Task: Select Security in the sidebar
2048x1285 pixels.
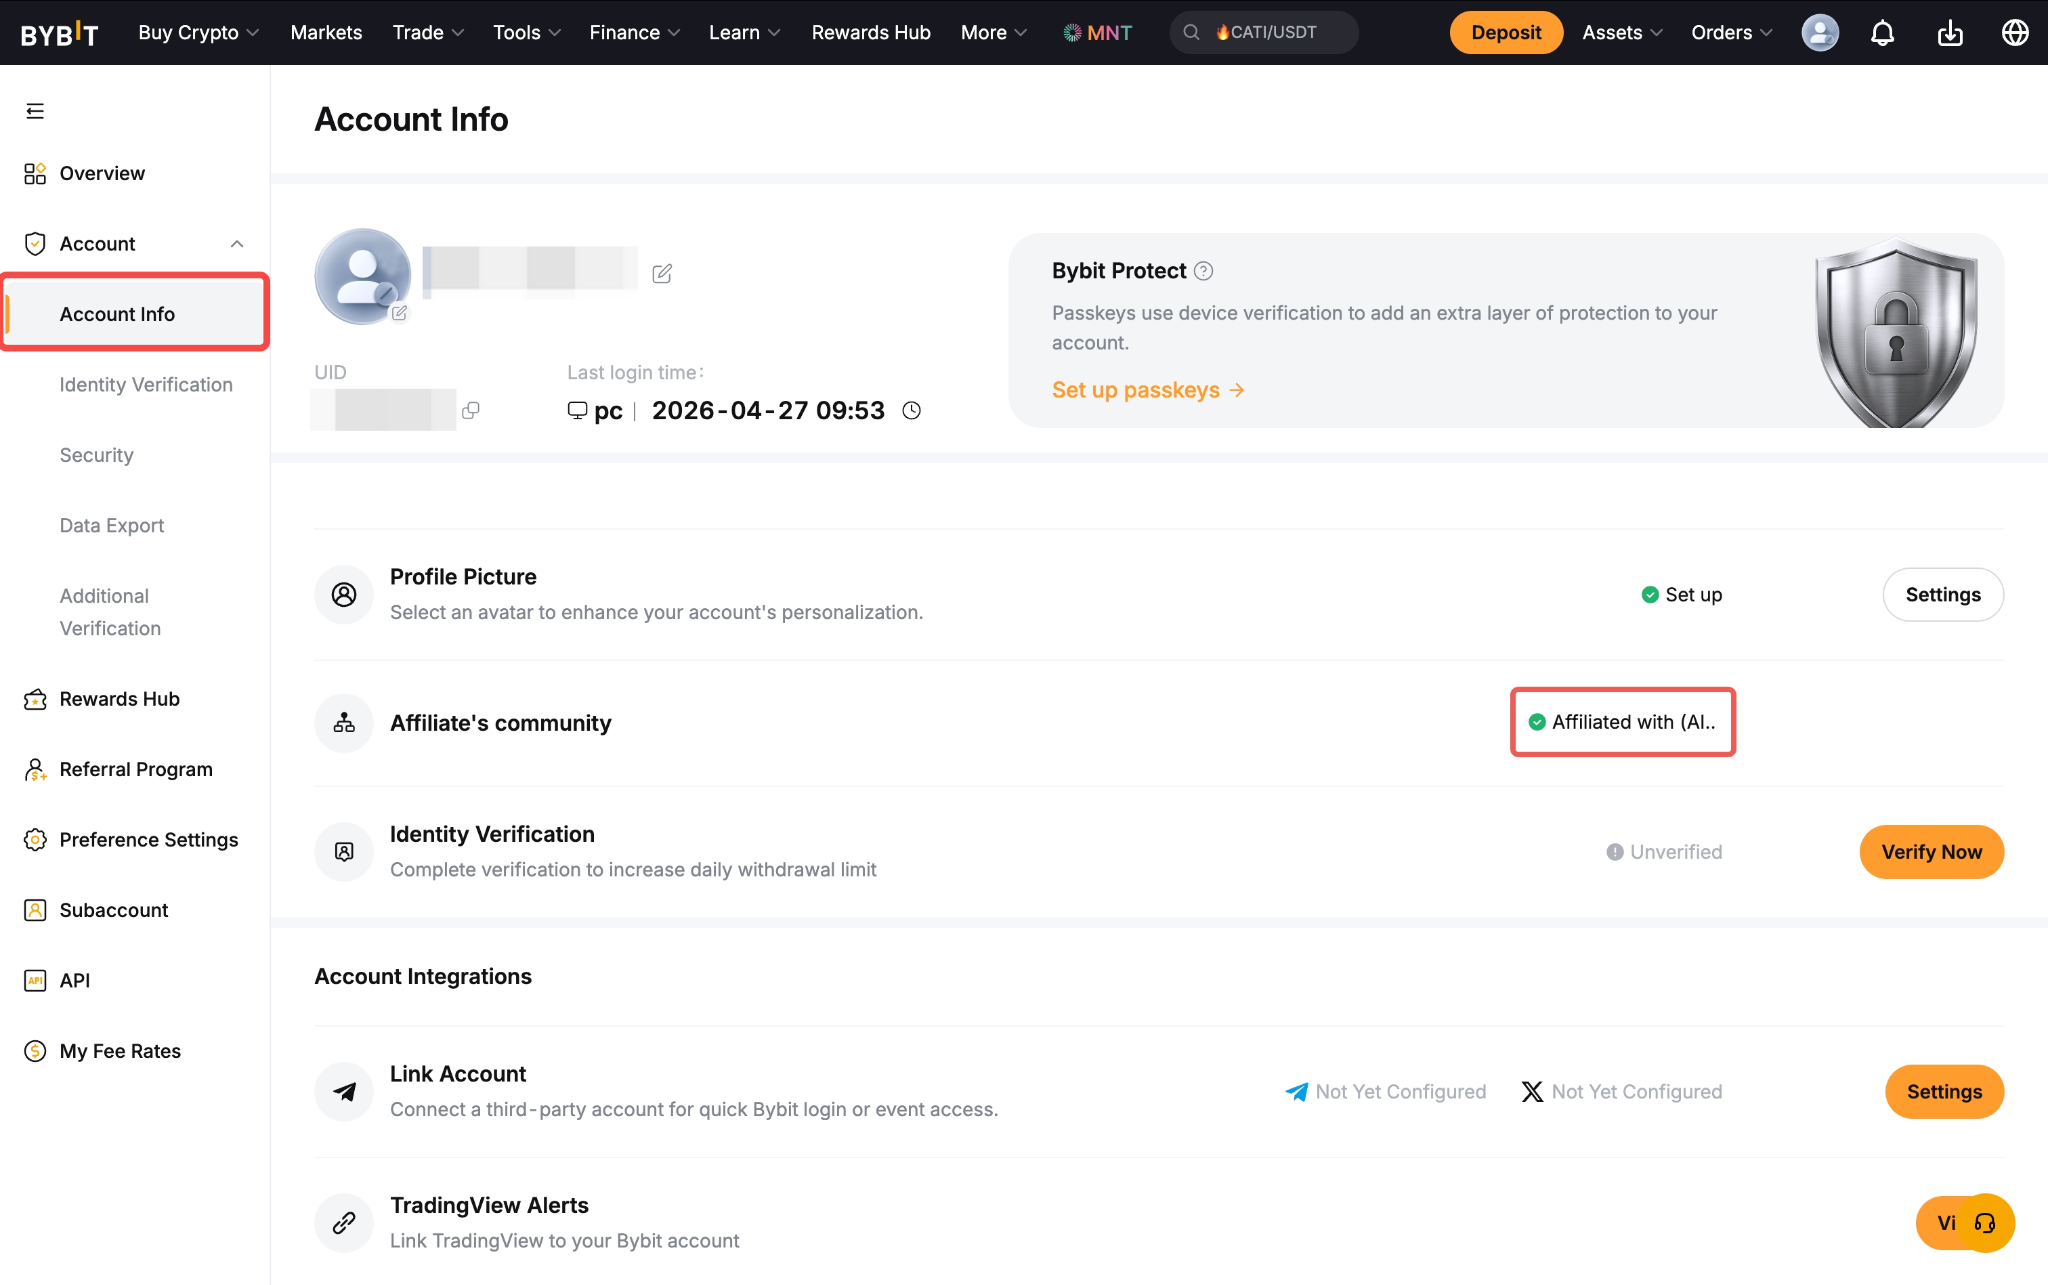Action: pos(96,455)
